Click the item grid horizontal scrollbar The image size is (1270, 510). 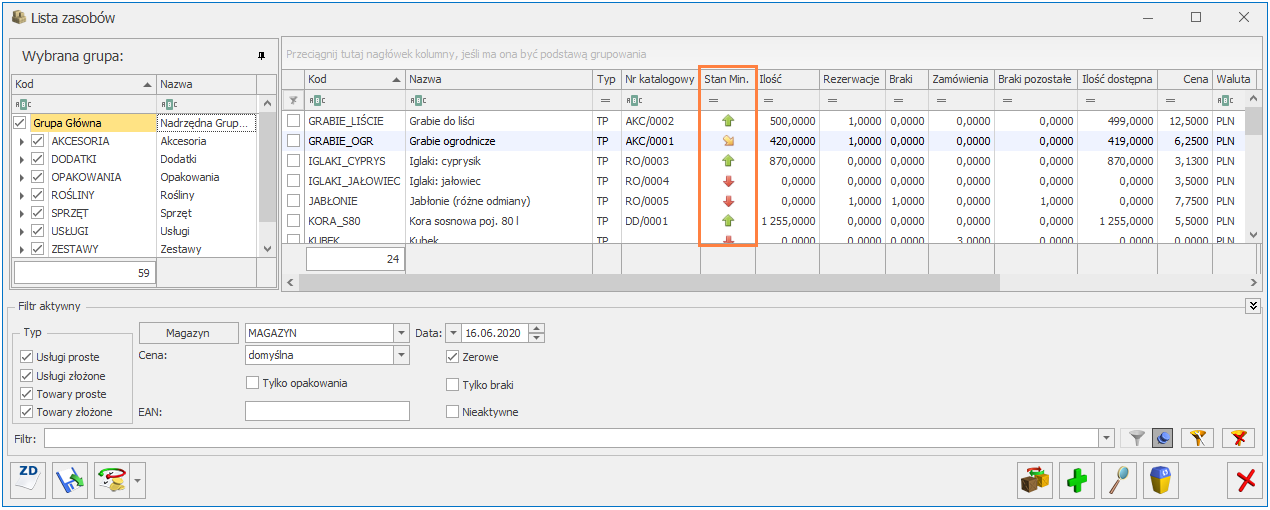click(651, 283)
